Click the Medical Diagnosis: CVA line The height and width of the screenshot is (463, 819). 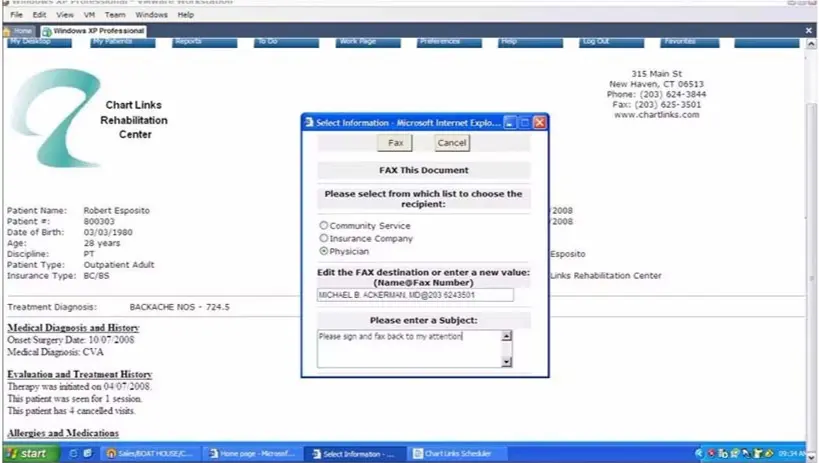(x=55, y=352)
